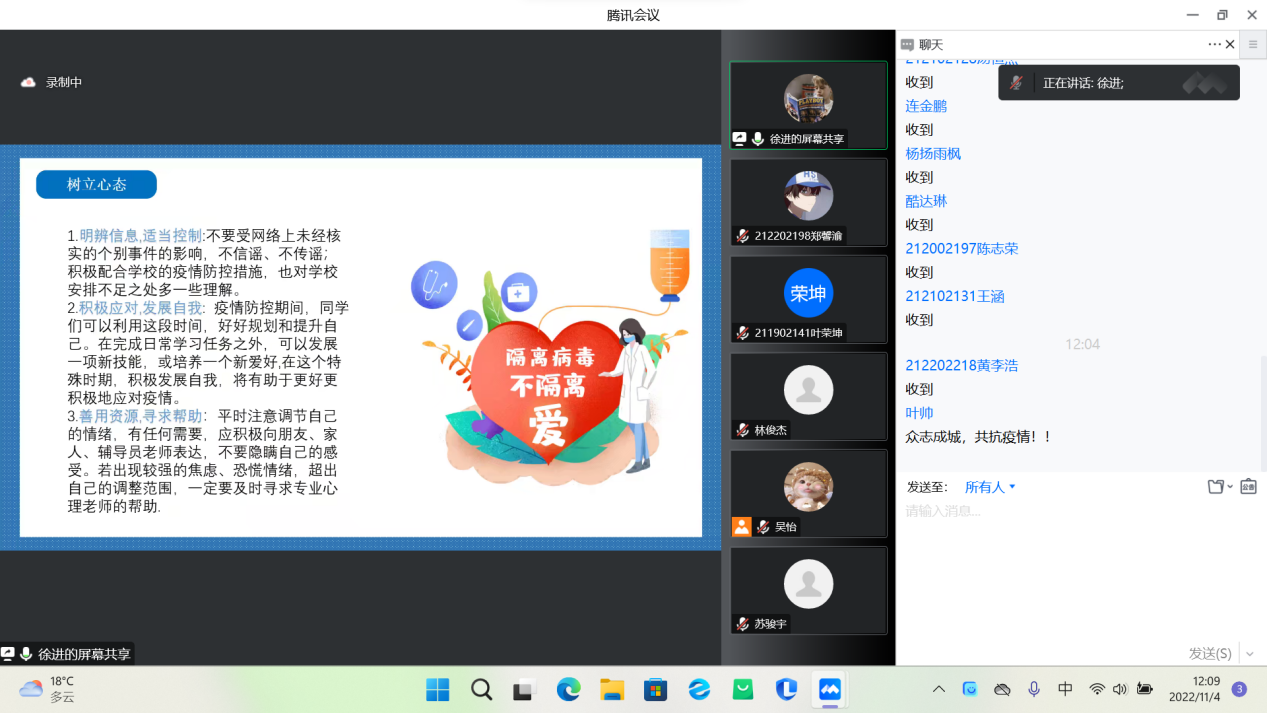Click the hamburger menu at top-right of chat
The width and height of the screenshot is (1267, 713).
coord(1252,44)
